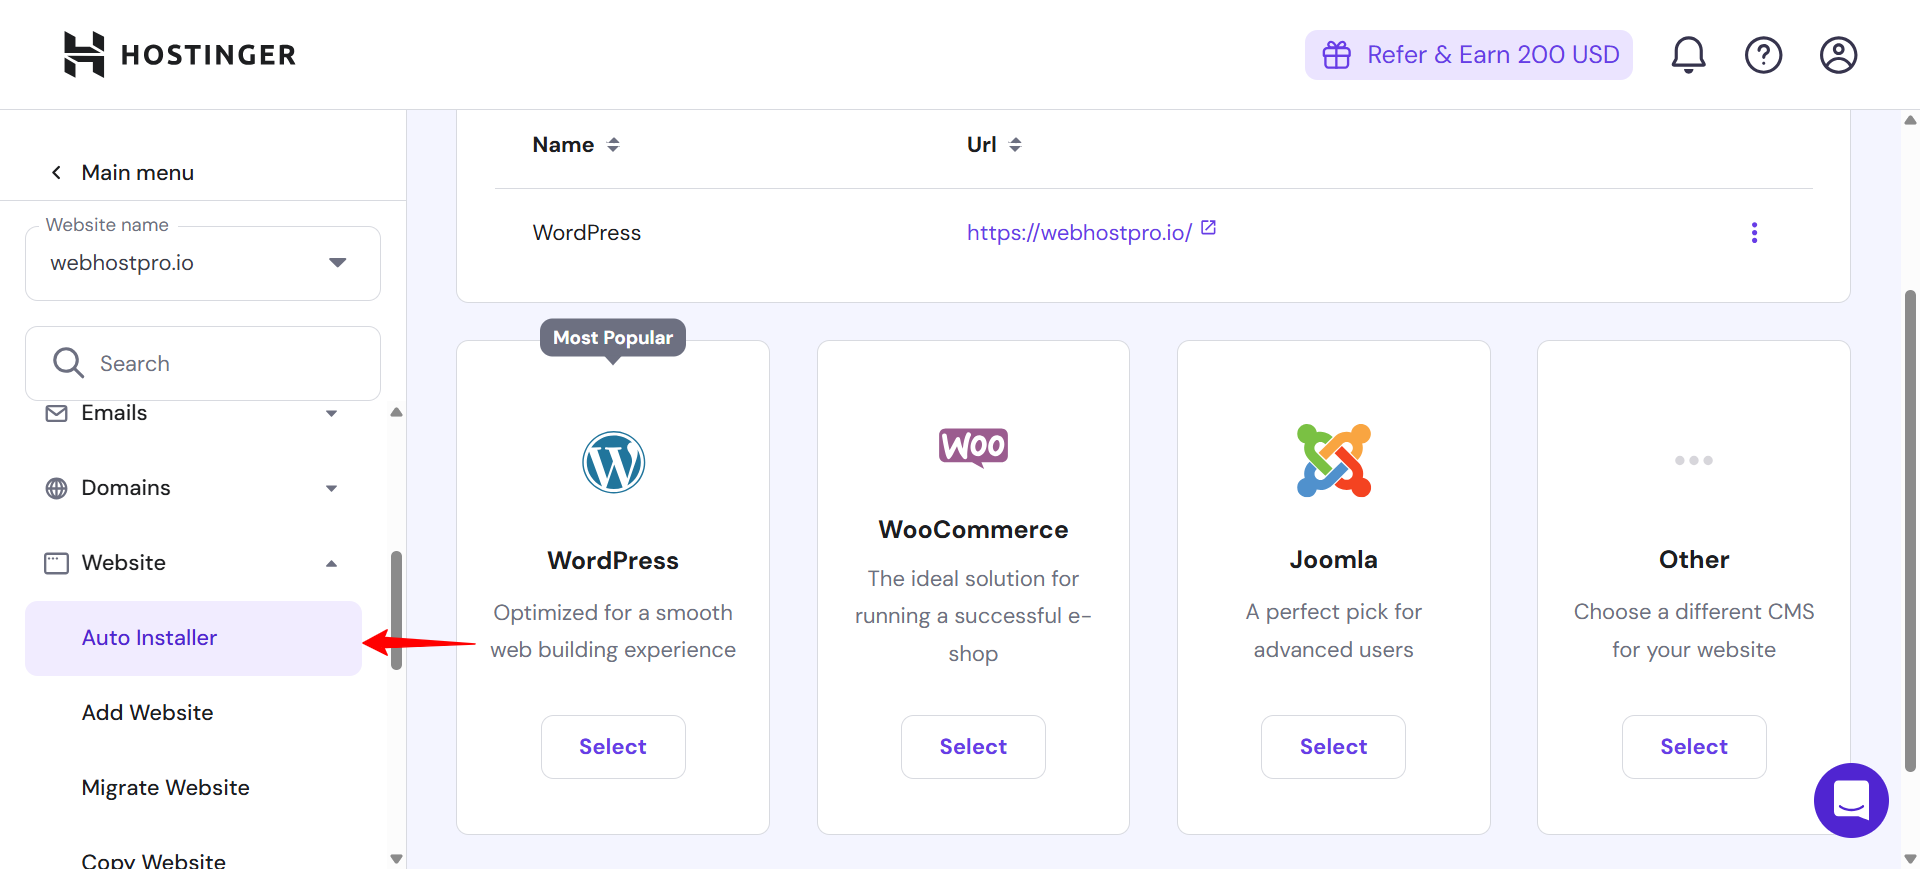
Task: Click the Domains globe icon
Action: (57, 488)
